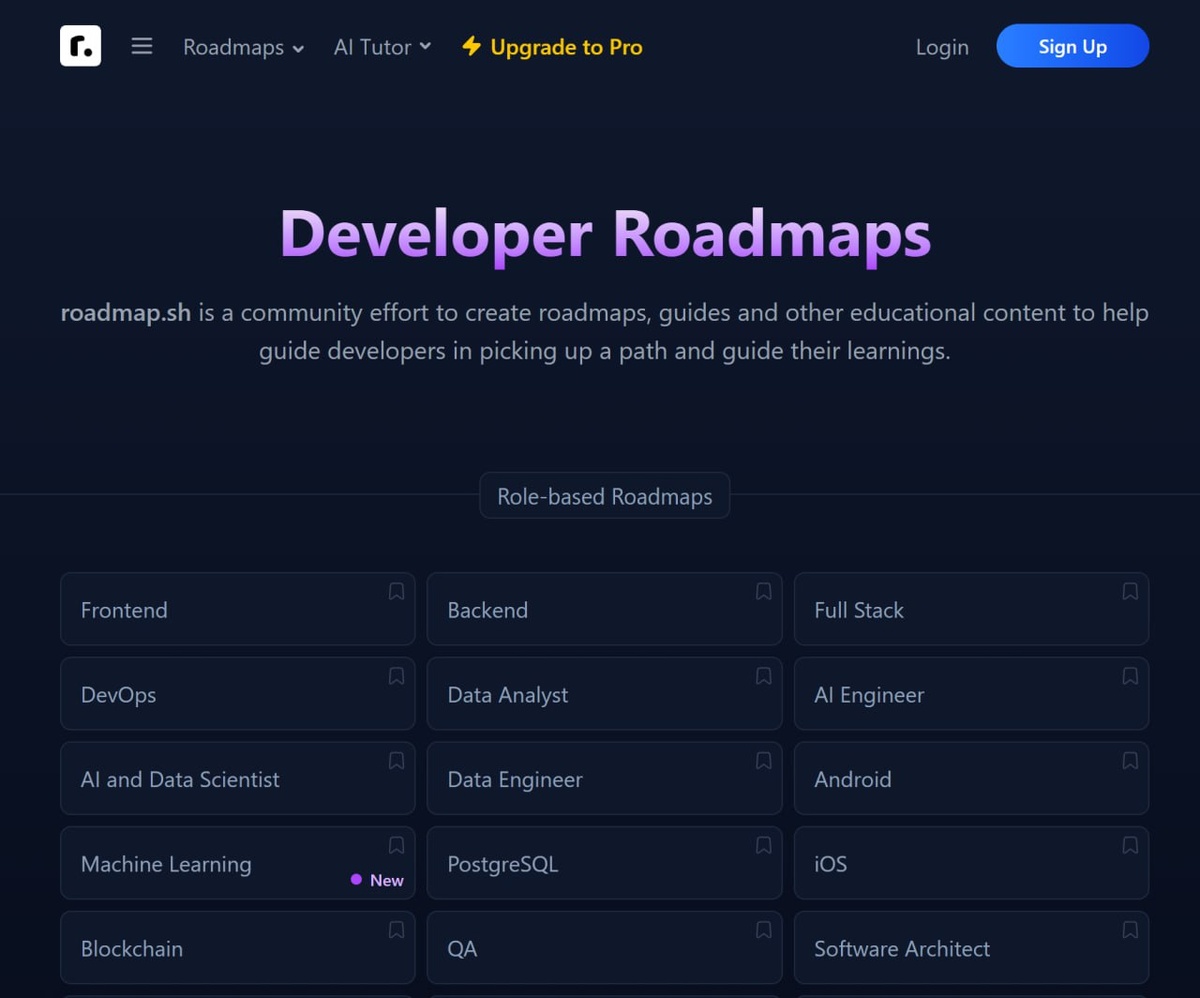Bookmark the AI Engineer roadmap
The height and width of the screenshot is (998, 1200).
click(1130, 676)
